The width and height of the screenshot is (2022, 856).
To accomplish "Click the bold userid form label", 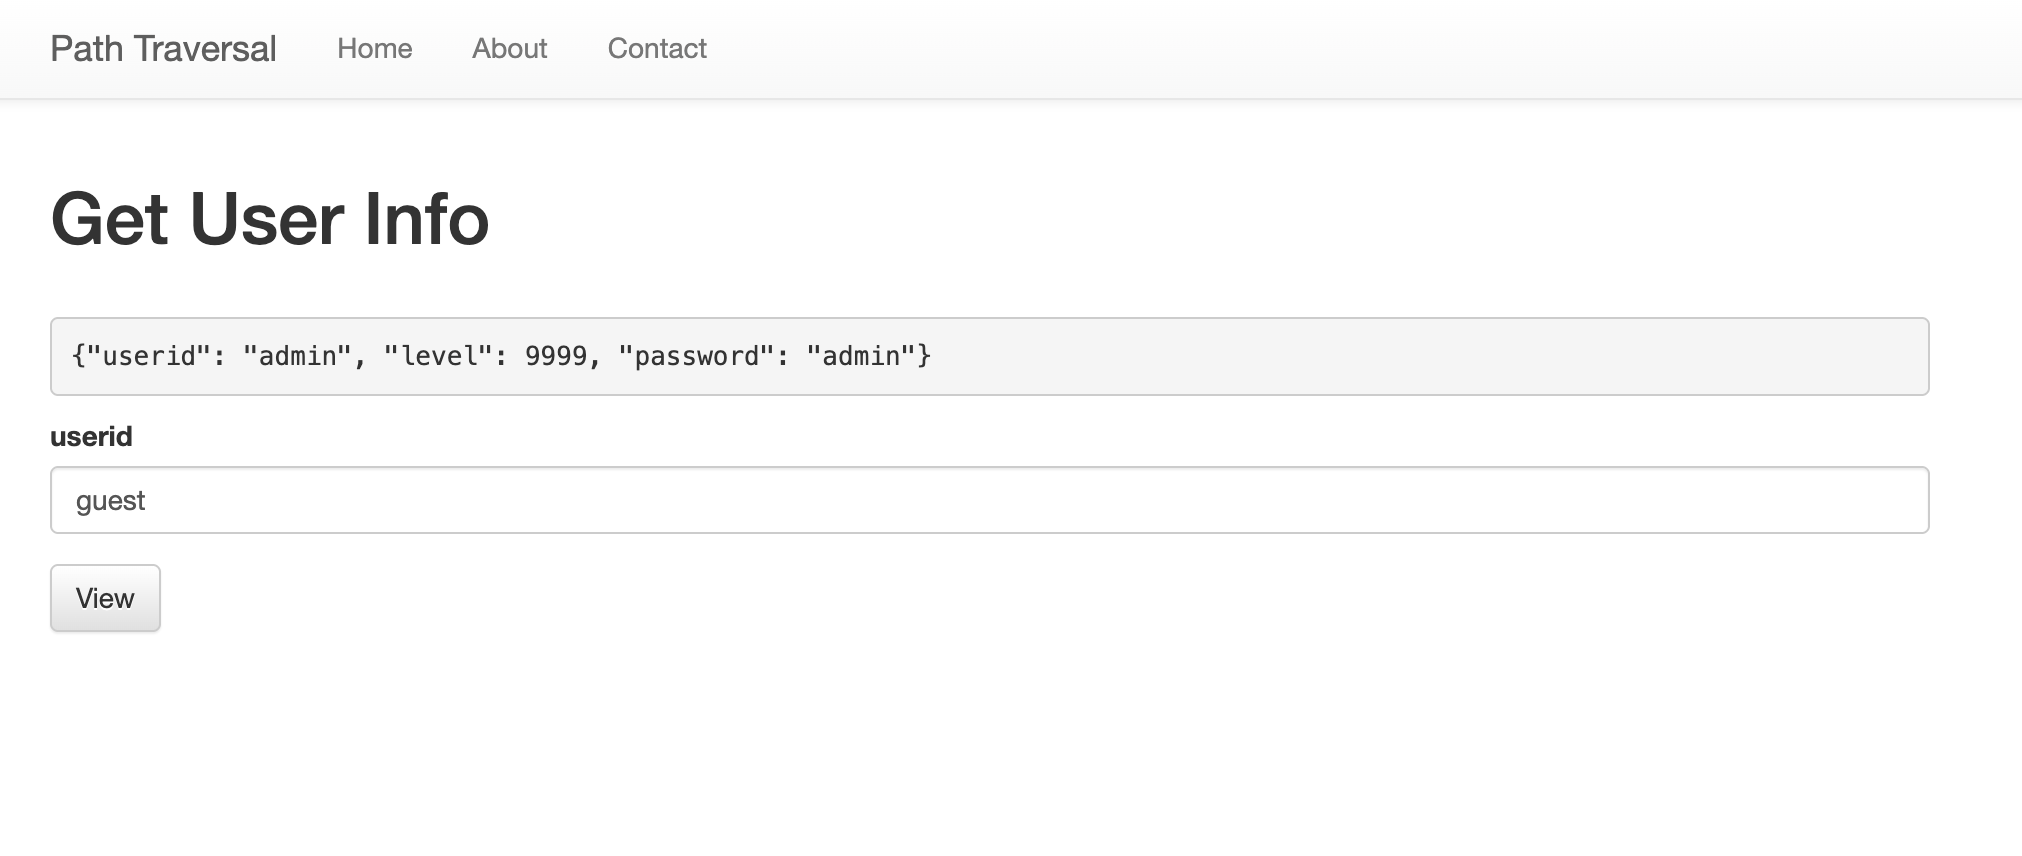I will pos(91,437).
